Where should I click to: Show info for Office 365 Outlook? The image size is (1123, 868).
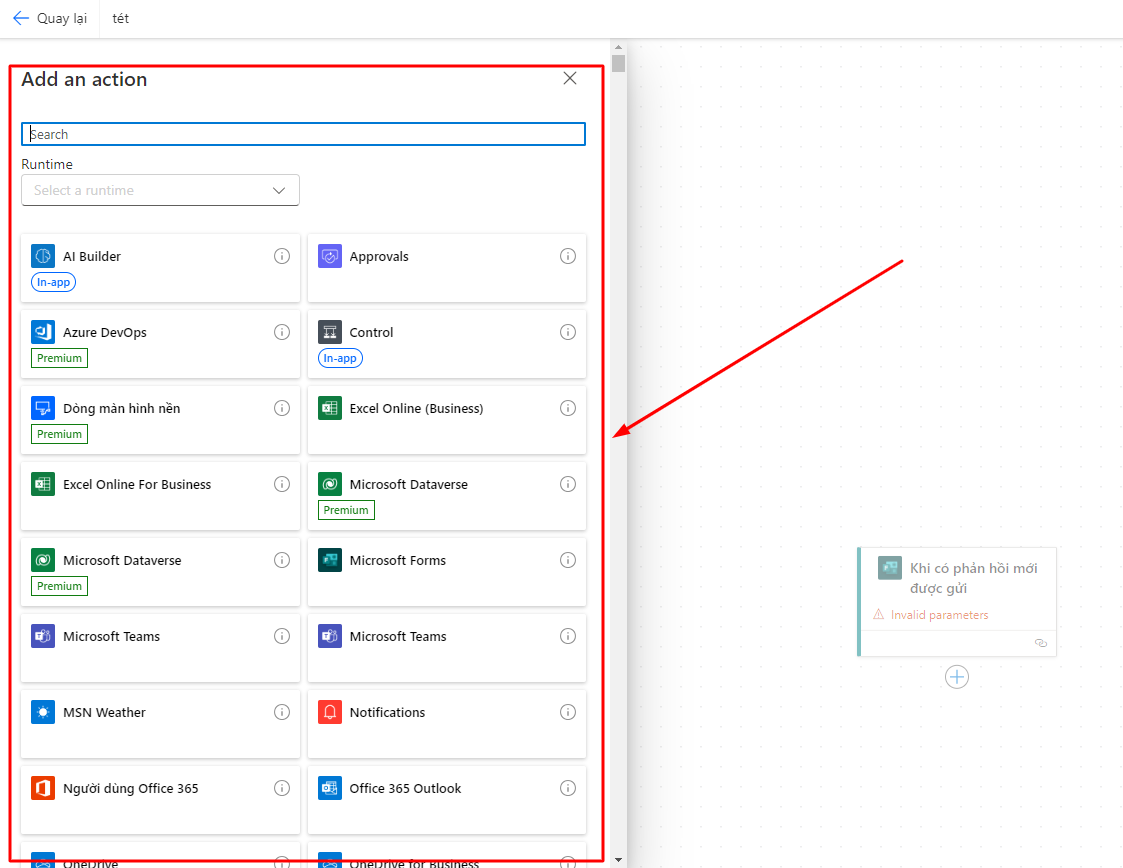[568, 788]
